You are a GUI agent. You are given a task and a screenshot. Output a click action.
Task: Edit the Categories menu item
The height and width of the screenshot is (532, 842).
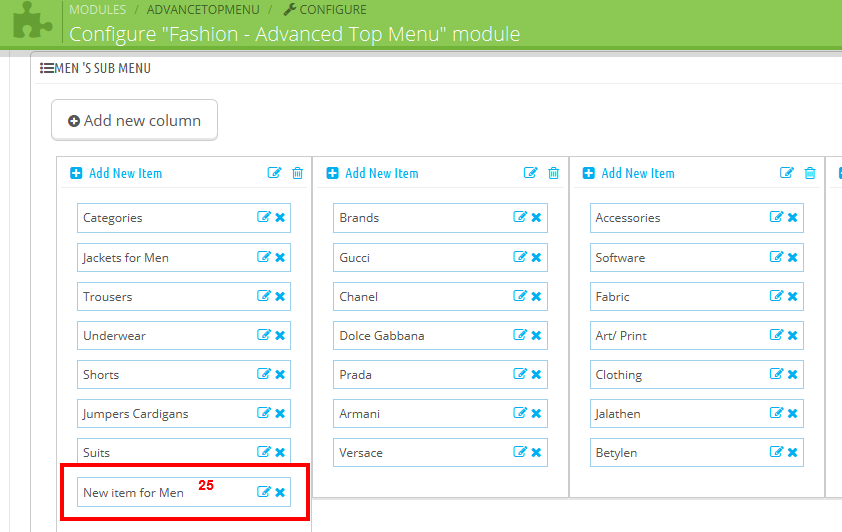264,217
